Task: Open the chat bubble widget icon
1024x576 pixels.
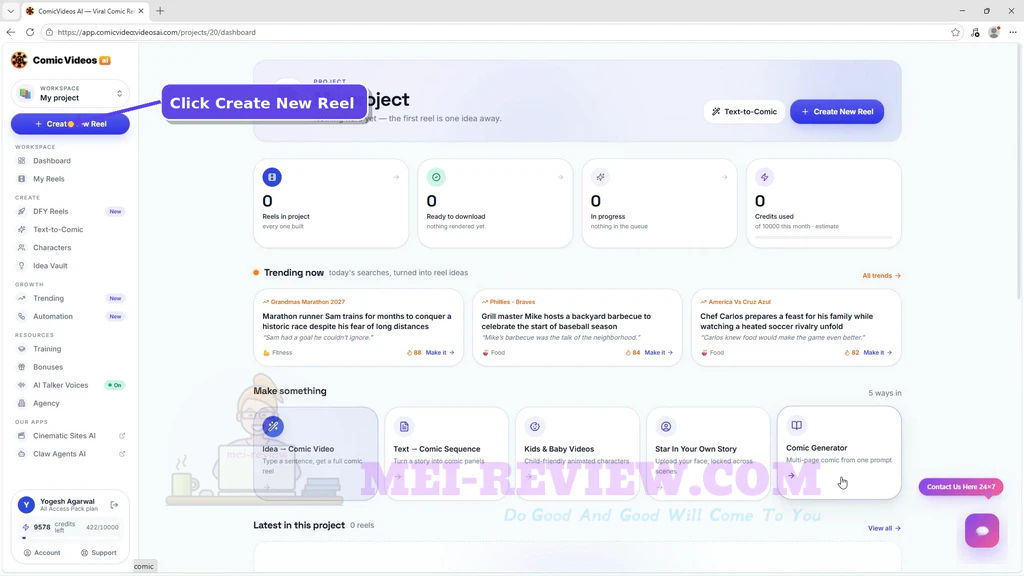Action: pos(982,530)
